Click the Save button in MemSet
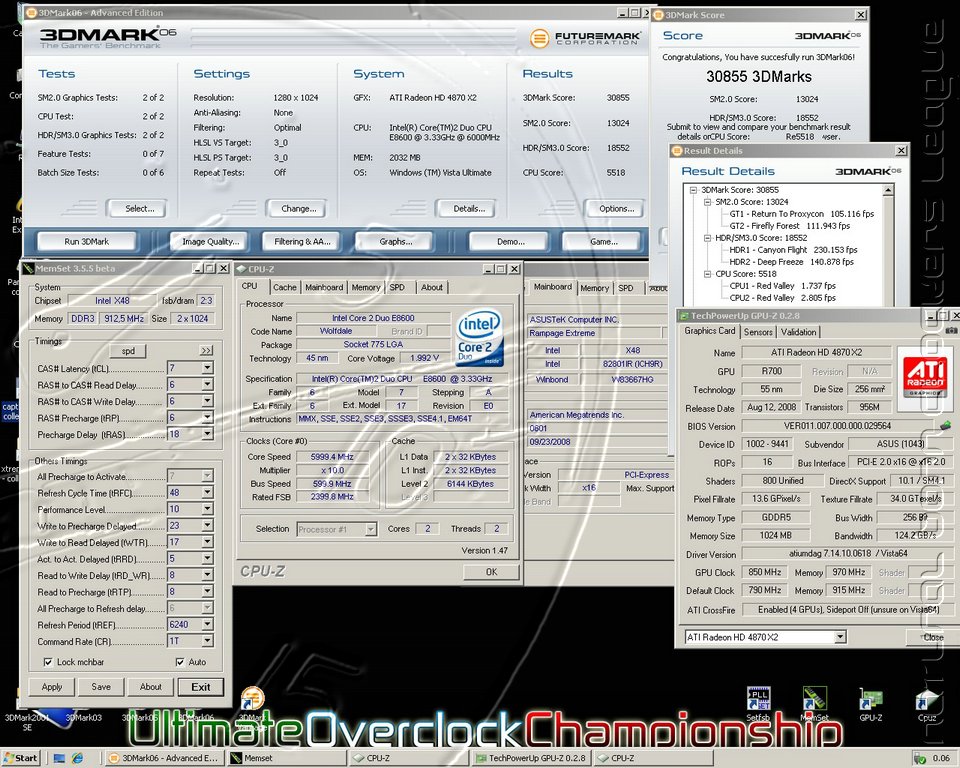Image resolution: width=960 pixels, height=768 pixels. [x=101, y=687]
